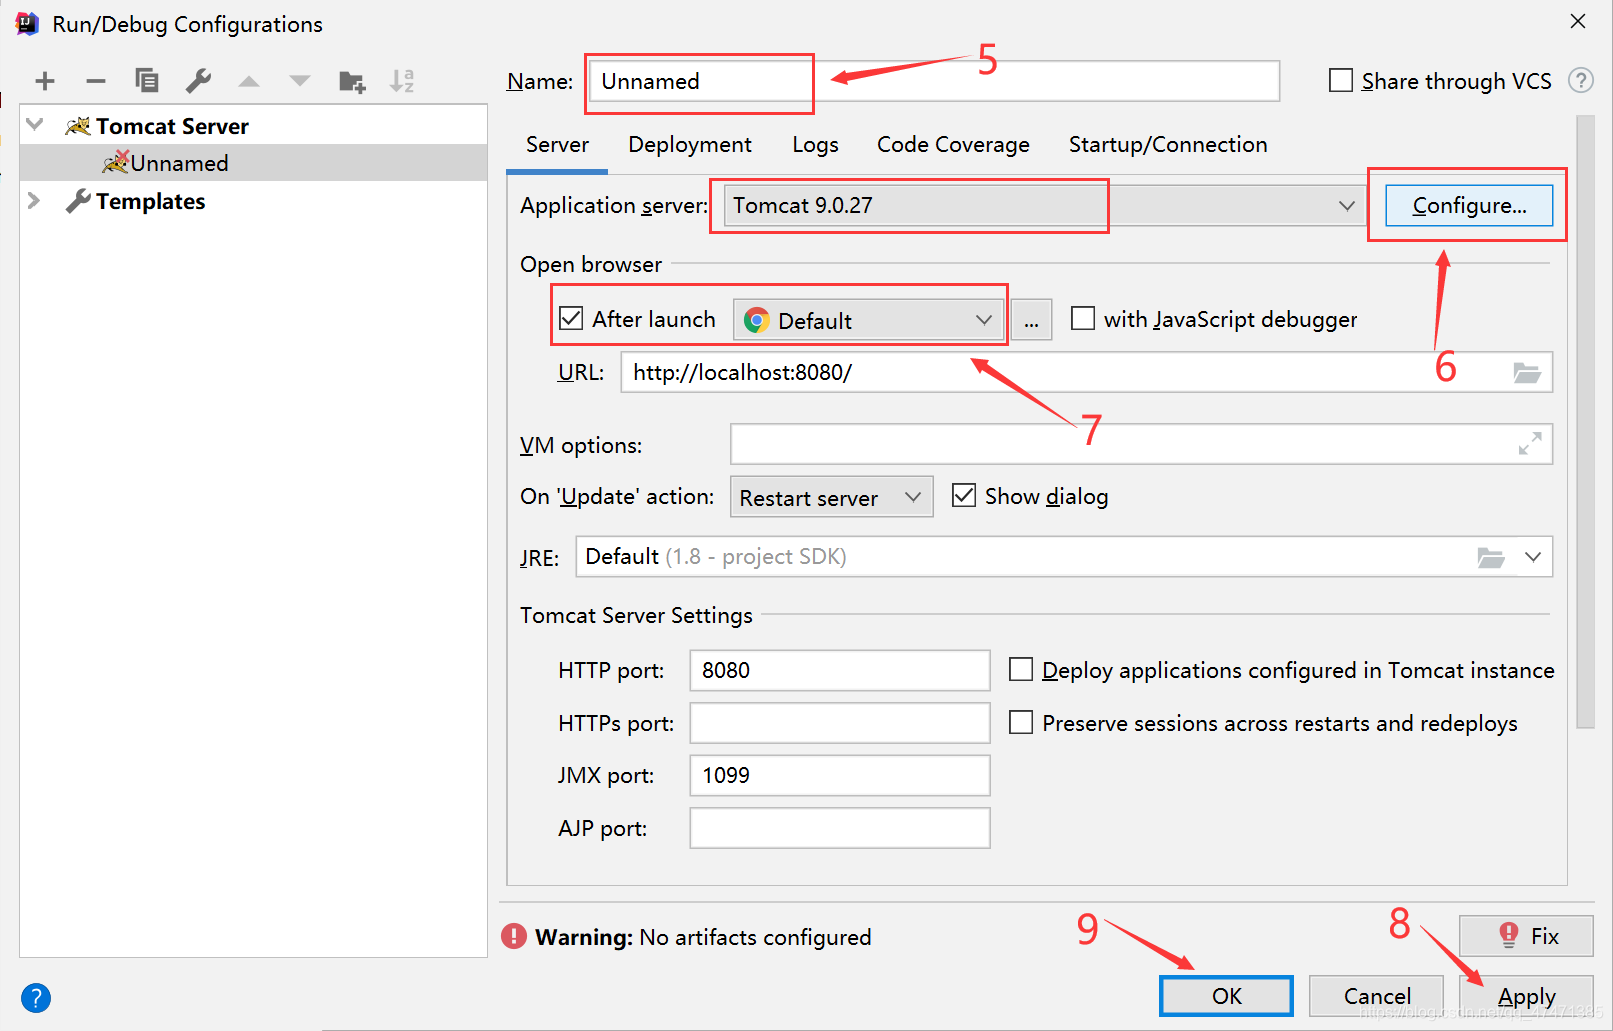Toggle After launch checkbox
Image resolution: width=1613 pixels, height=1031 pixels.
[x=571, y=318]
